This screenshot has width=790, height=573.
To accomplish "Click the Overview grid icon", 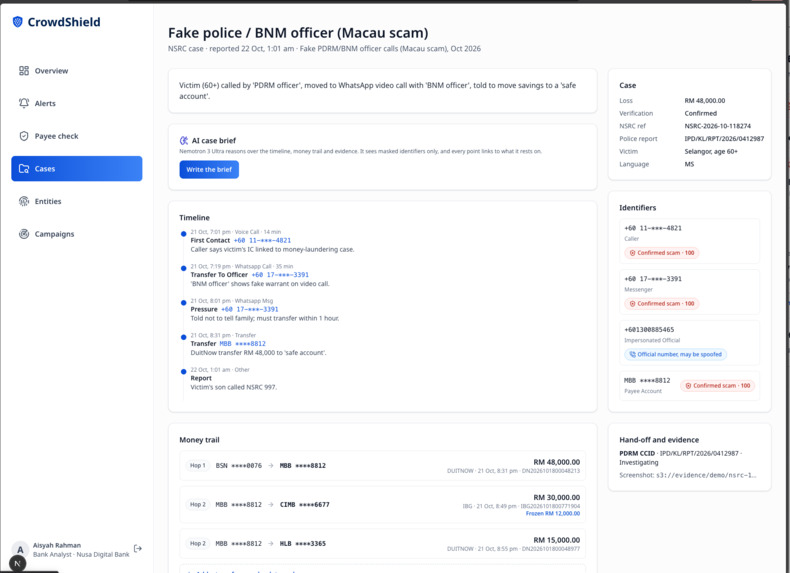I will point(24,71).
